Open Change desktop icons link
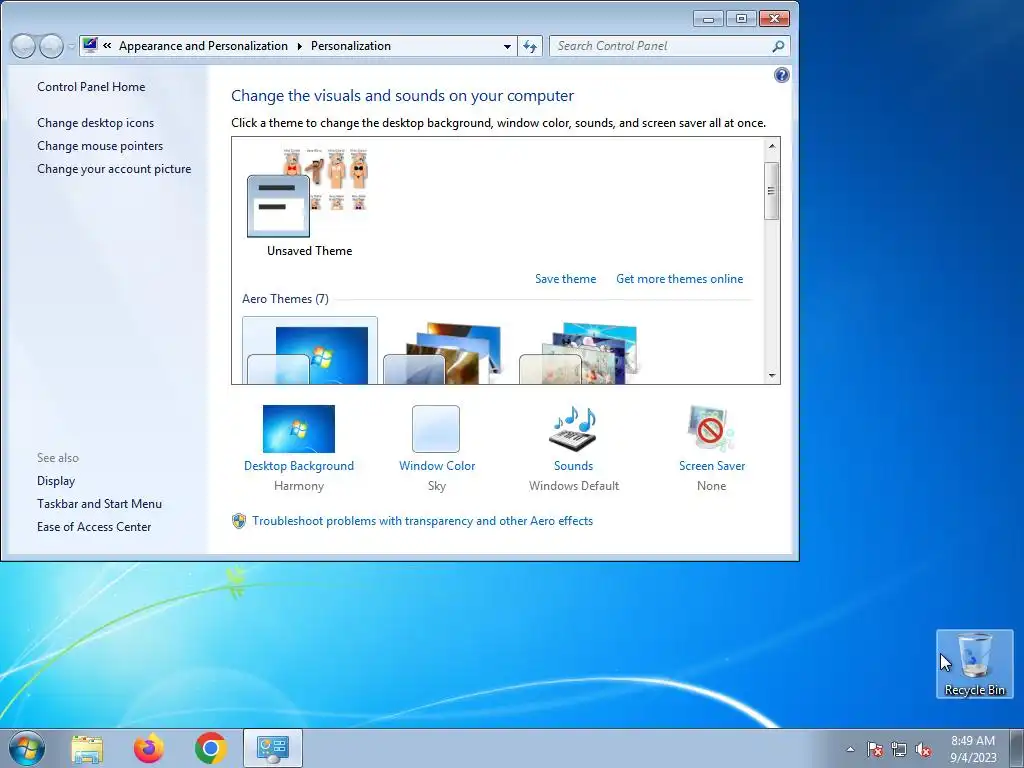This screenshot has width=1024, height=768. click(95, 123)
